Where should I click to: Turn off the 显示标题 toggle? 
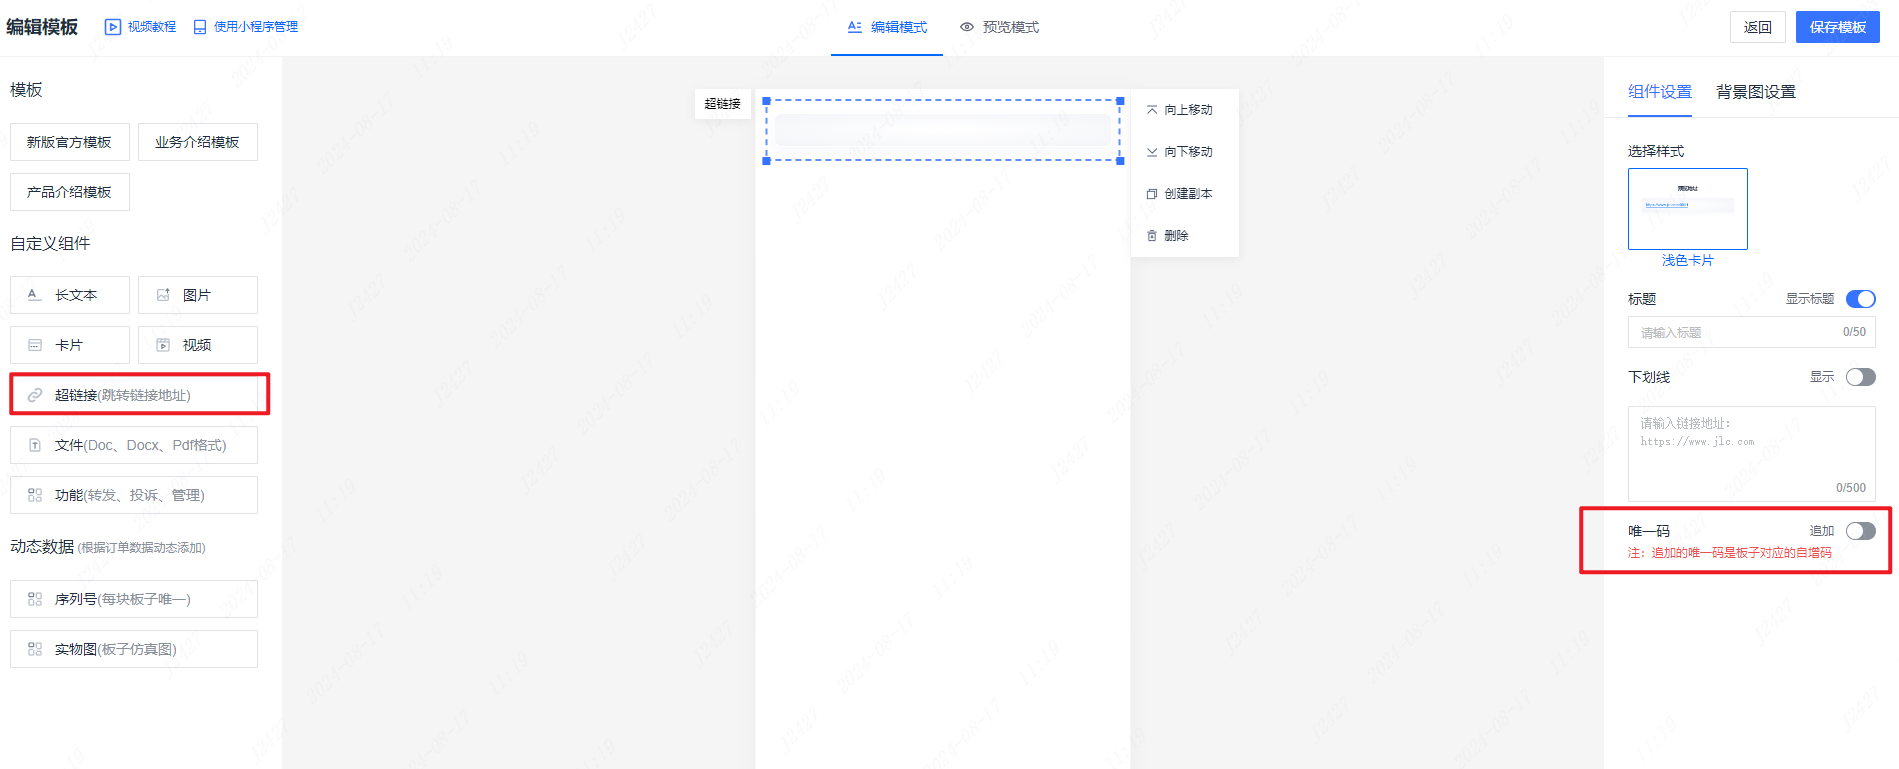pyautogui.click(x=1860, y=299)
